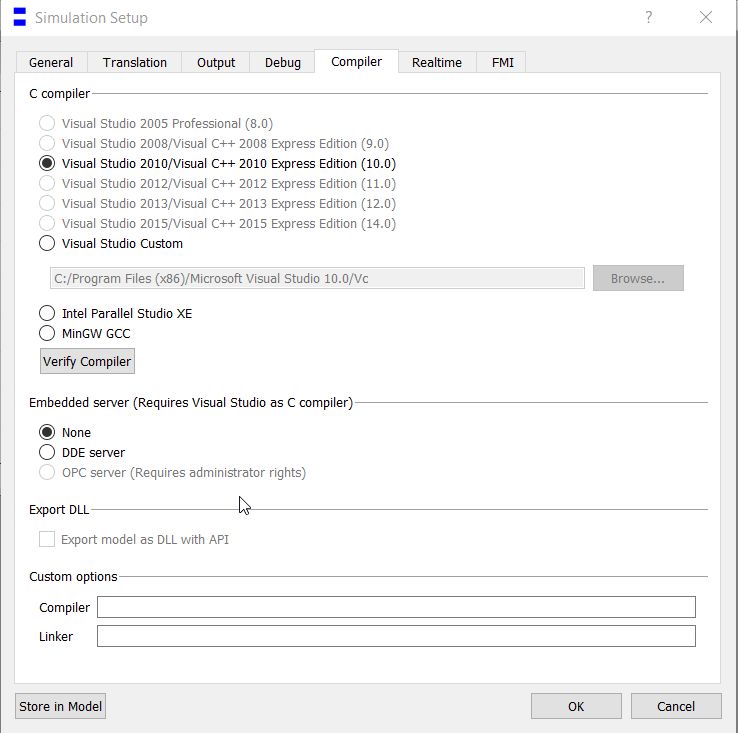Screen dimensions: 738x733
Task: Confirm with the OK button
Action: [x=576, y=706]
